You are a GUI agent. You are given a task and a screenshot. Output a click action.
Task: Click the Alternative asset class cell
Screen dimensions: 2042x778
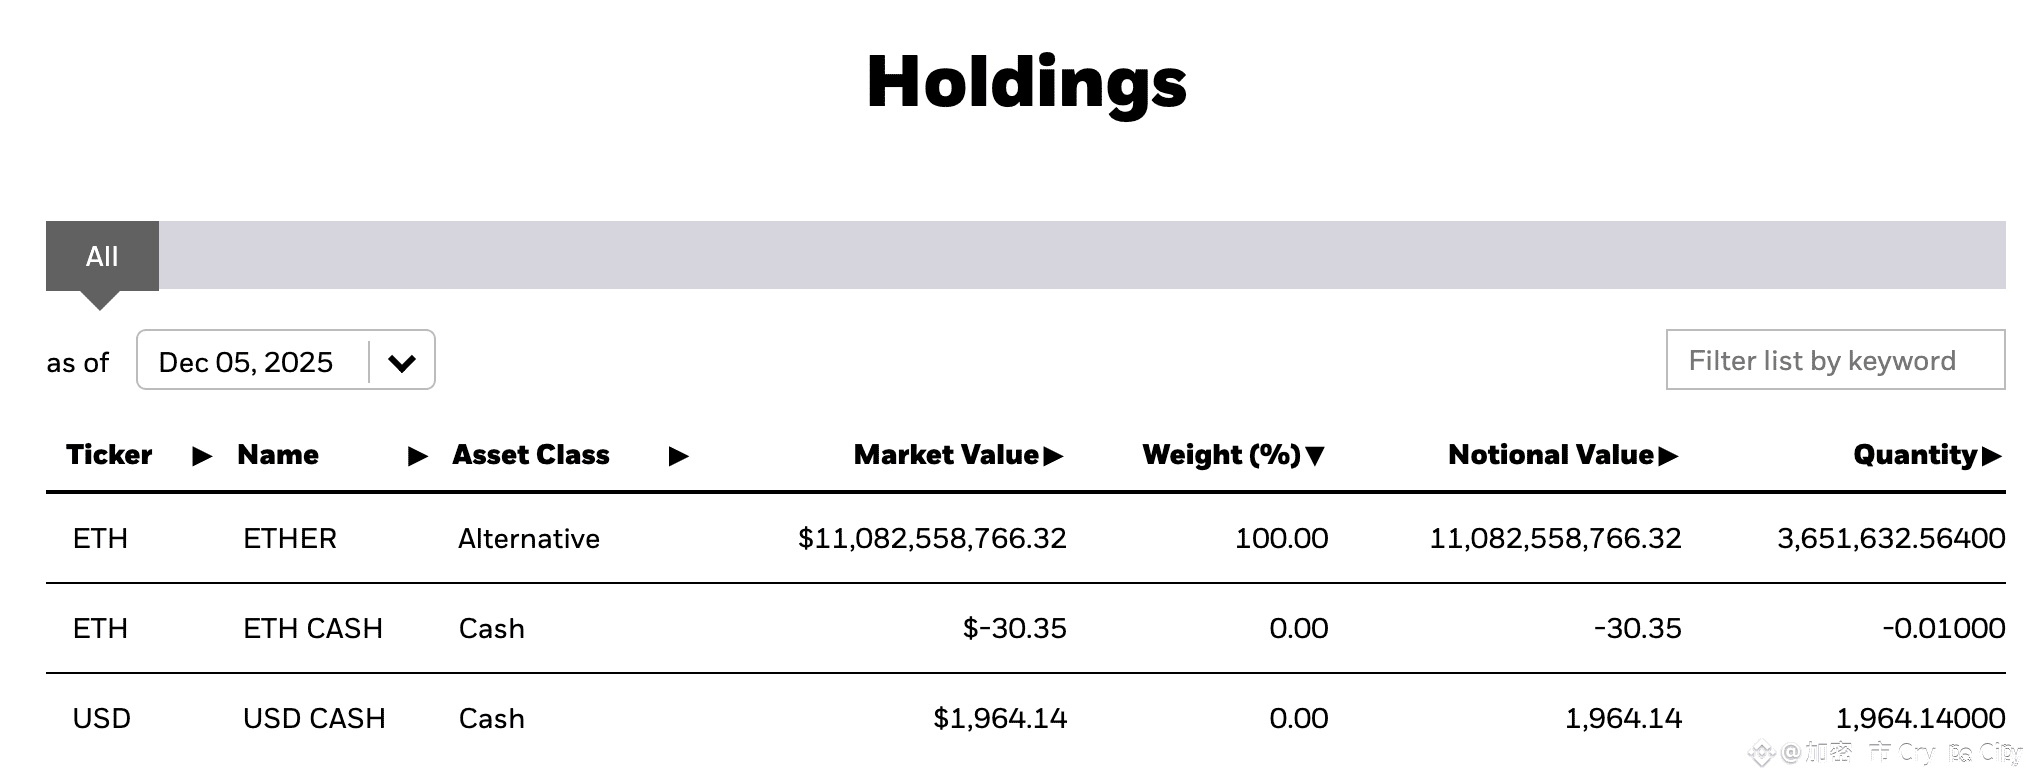[529, 539]
